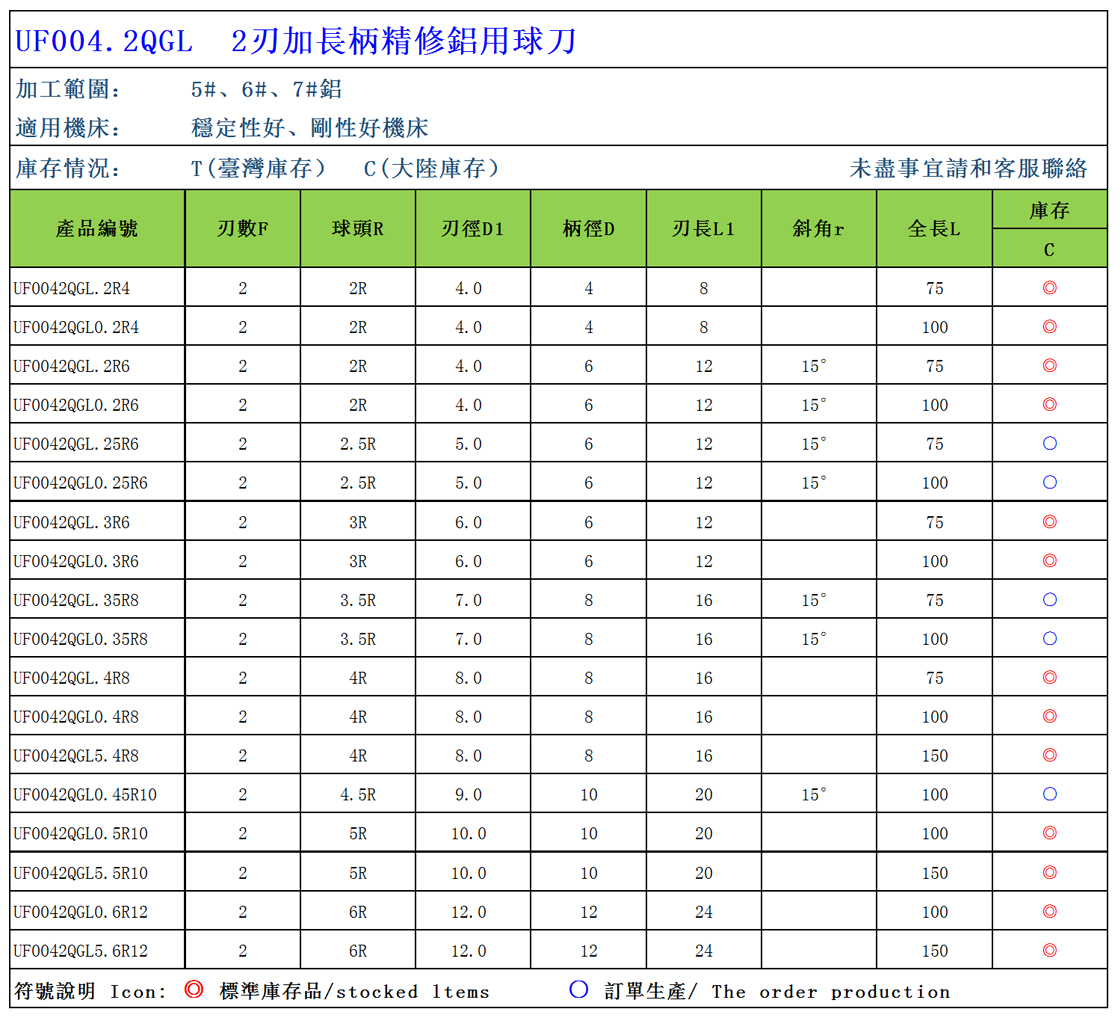Click stock icon in row UF0042QGL0.5R10
The width and height of the screenshot is (1120, 1017).
(1049, 833)
